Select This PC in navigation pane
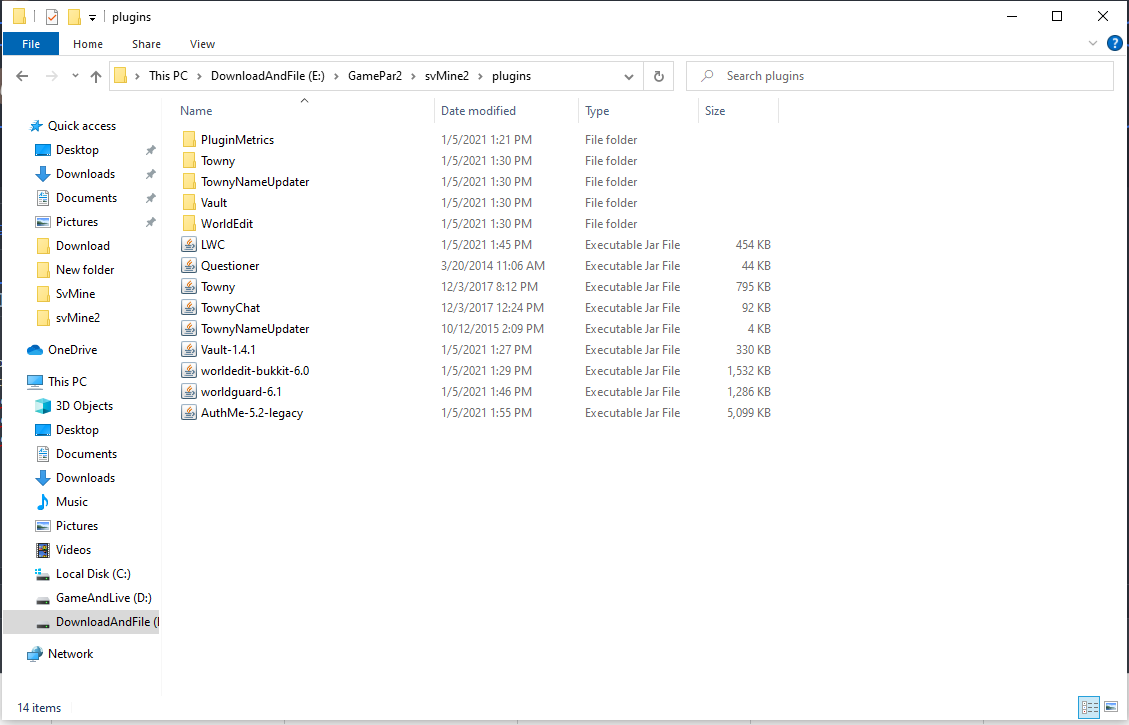1129x725 pixels. coord(57,382)
